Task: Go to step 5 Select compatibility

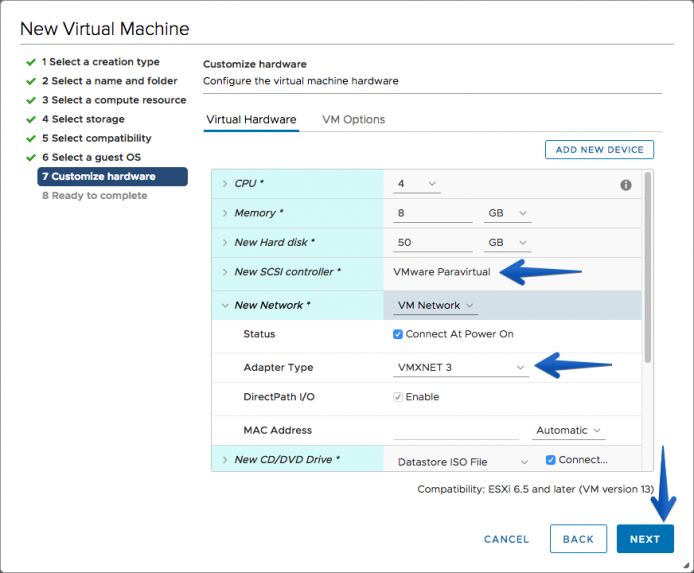Action: [96, 138]
